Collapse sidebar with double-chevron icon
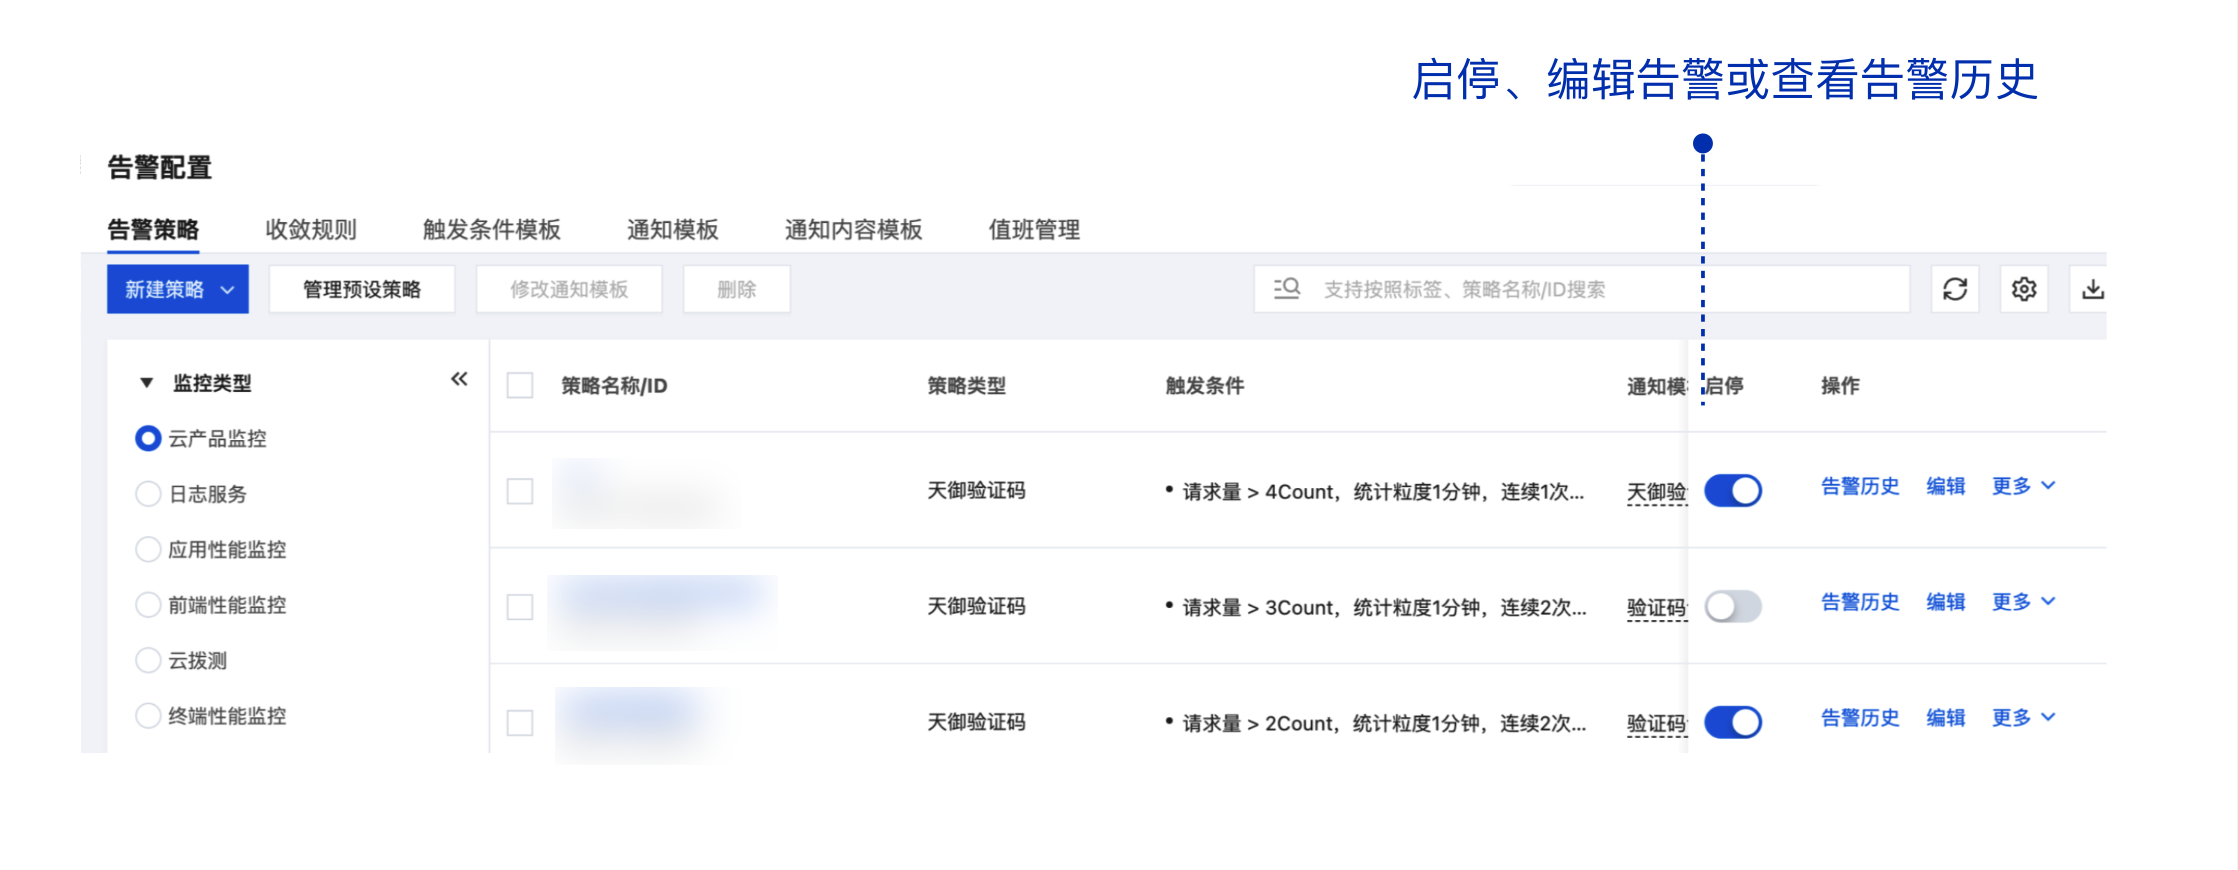 459,379
